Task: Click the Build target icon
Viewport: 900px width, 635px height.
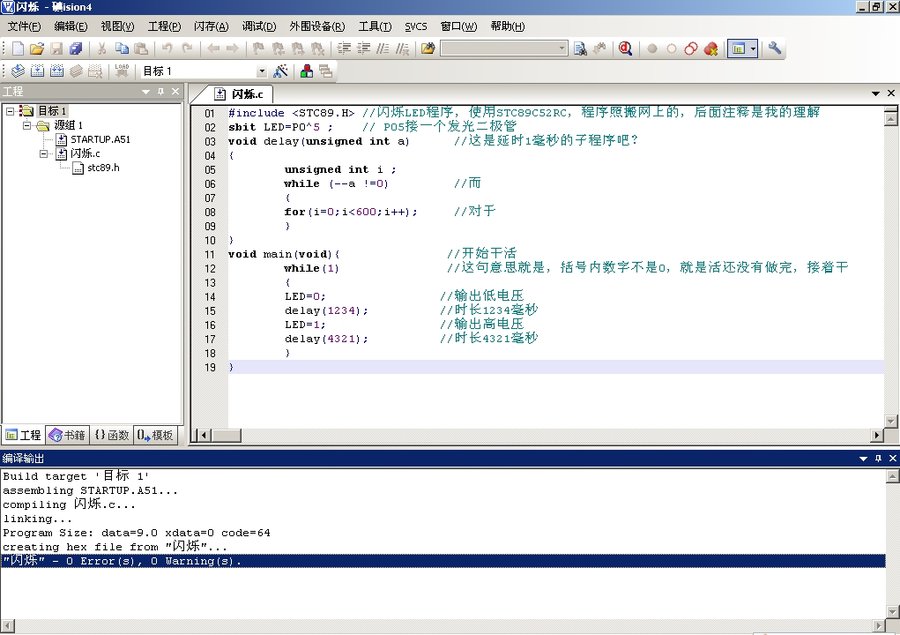Action: (36, 71)
